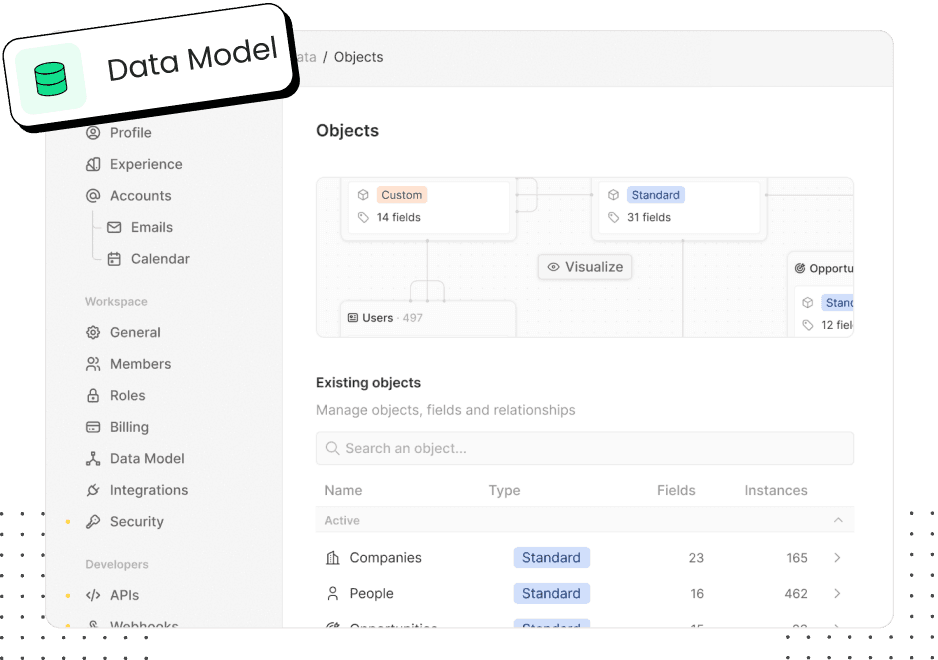Click the object search field
This screenshot has height=660, width=938.
(584, 448)
